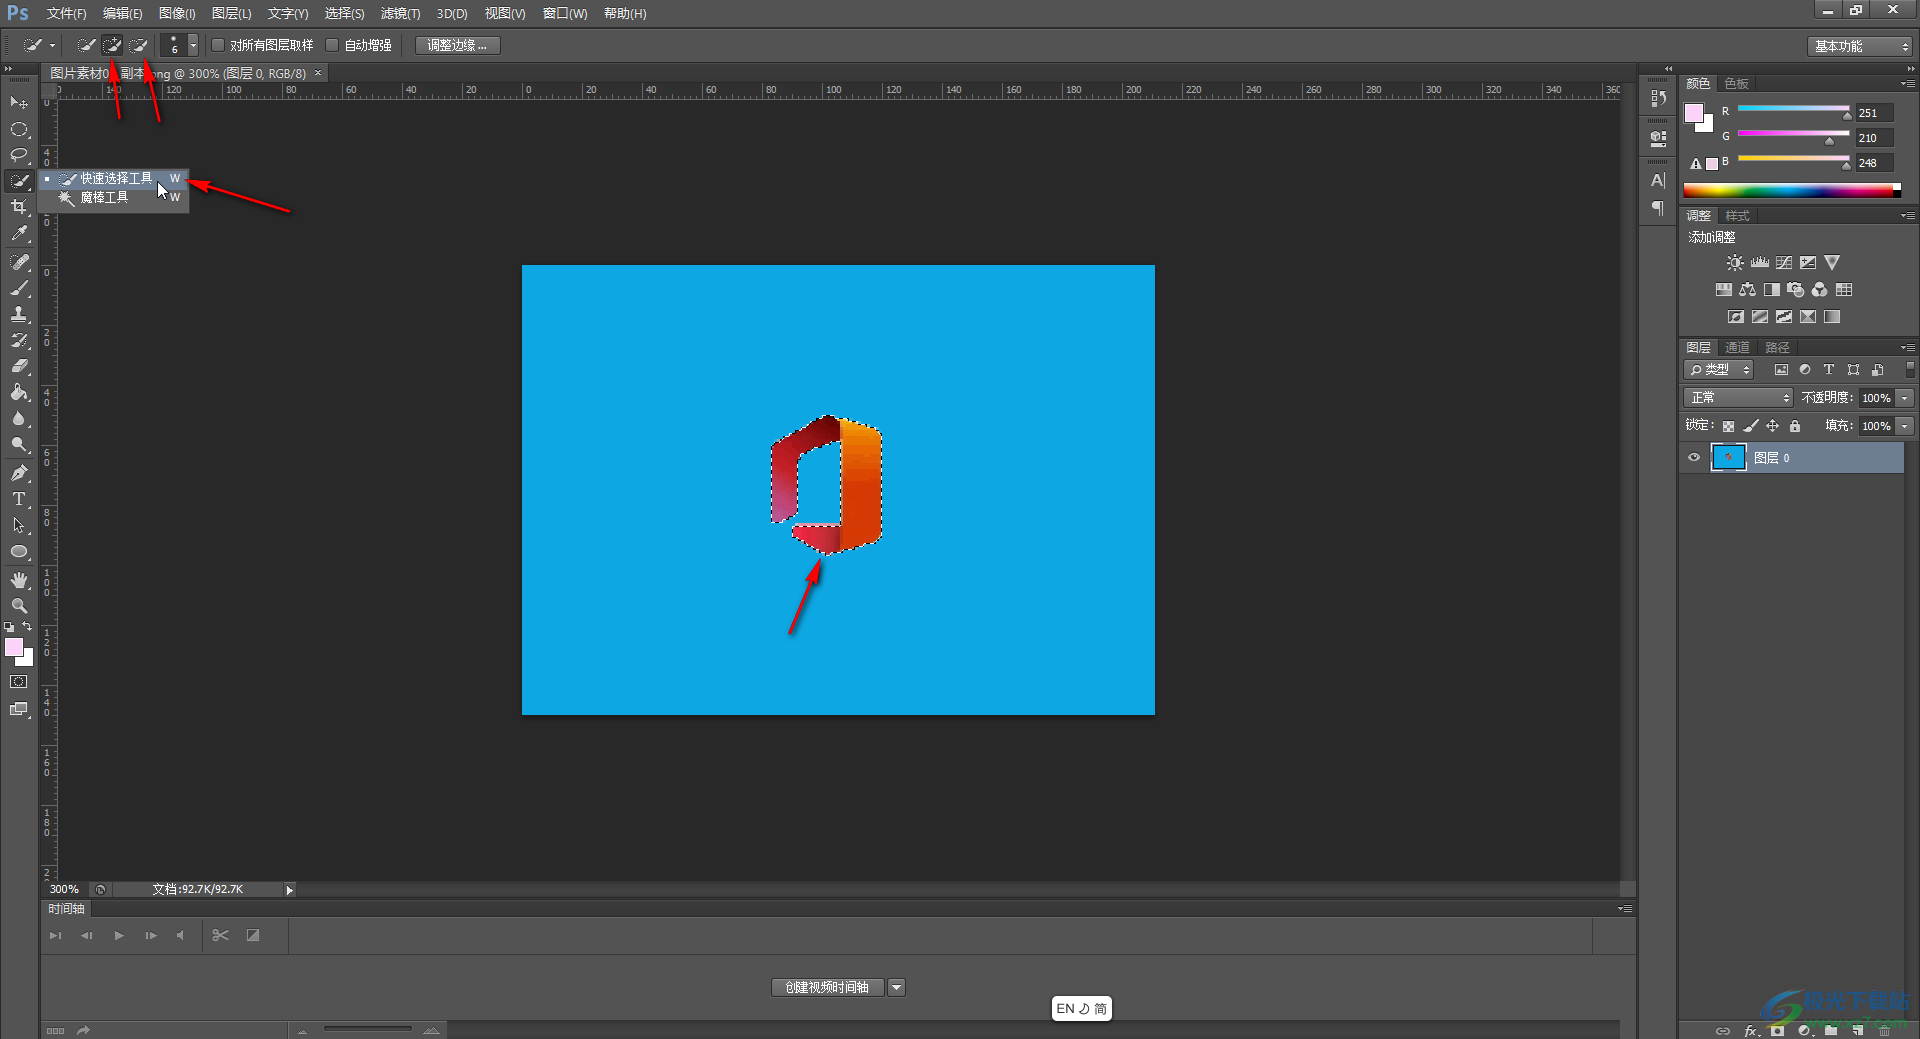Click the 调整边缘... button
This screenshot has height=1039, width=1920.
pyautogui.click(x=457, y=45)
